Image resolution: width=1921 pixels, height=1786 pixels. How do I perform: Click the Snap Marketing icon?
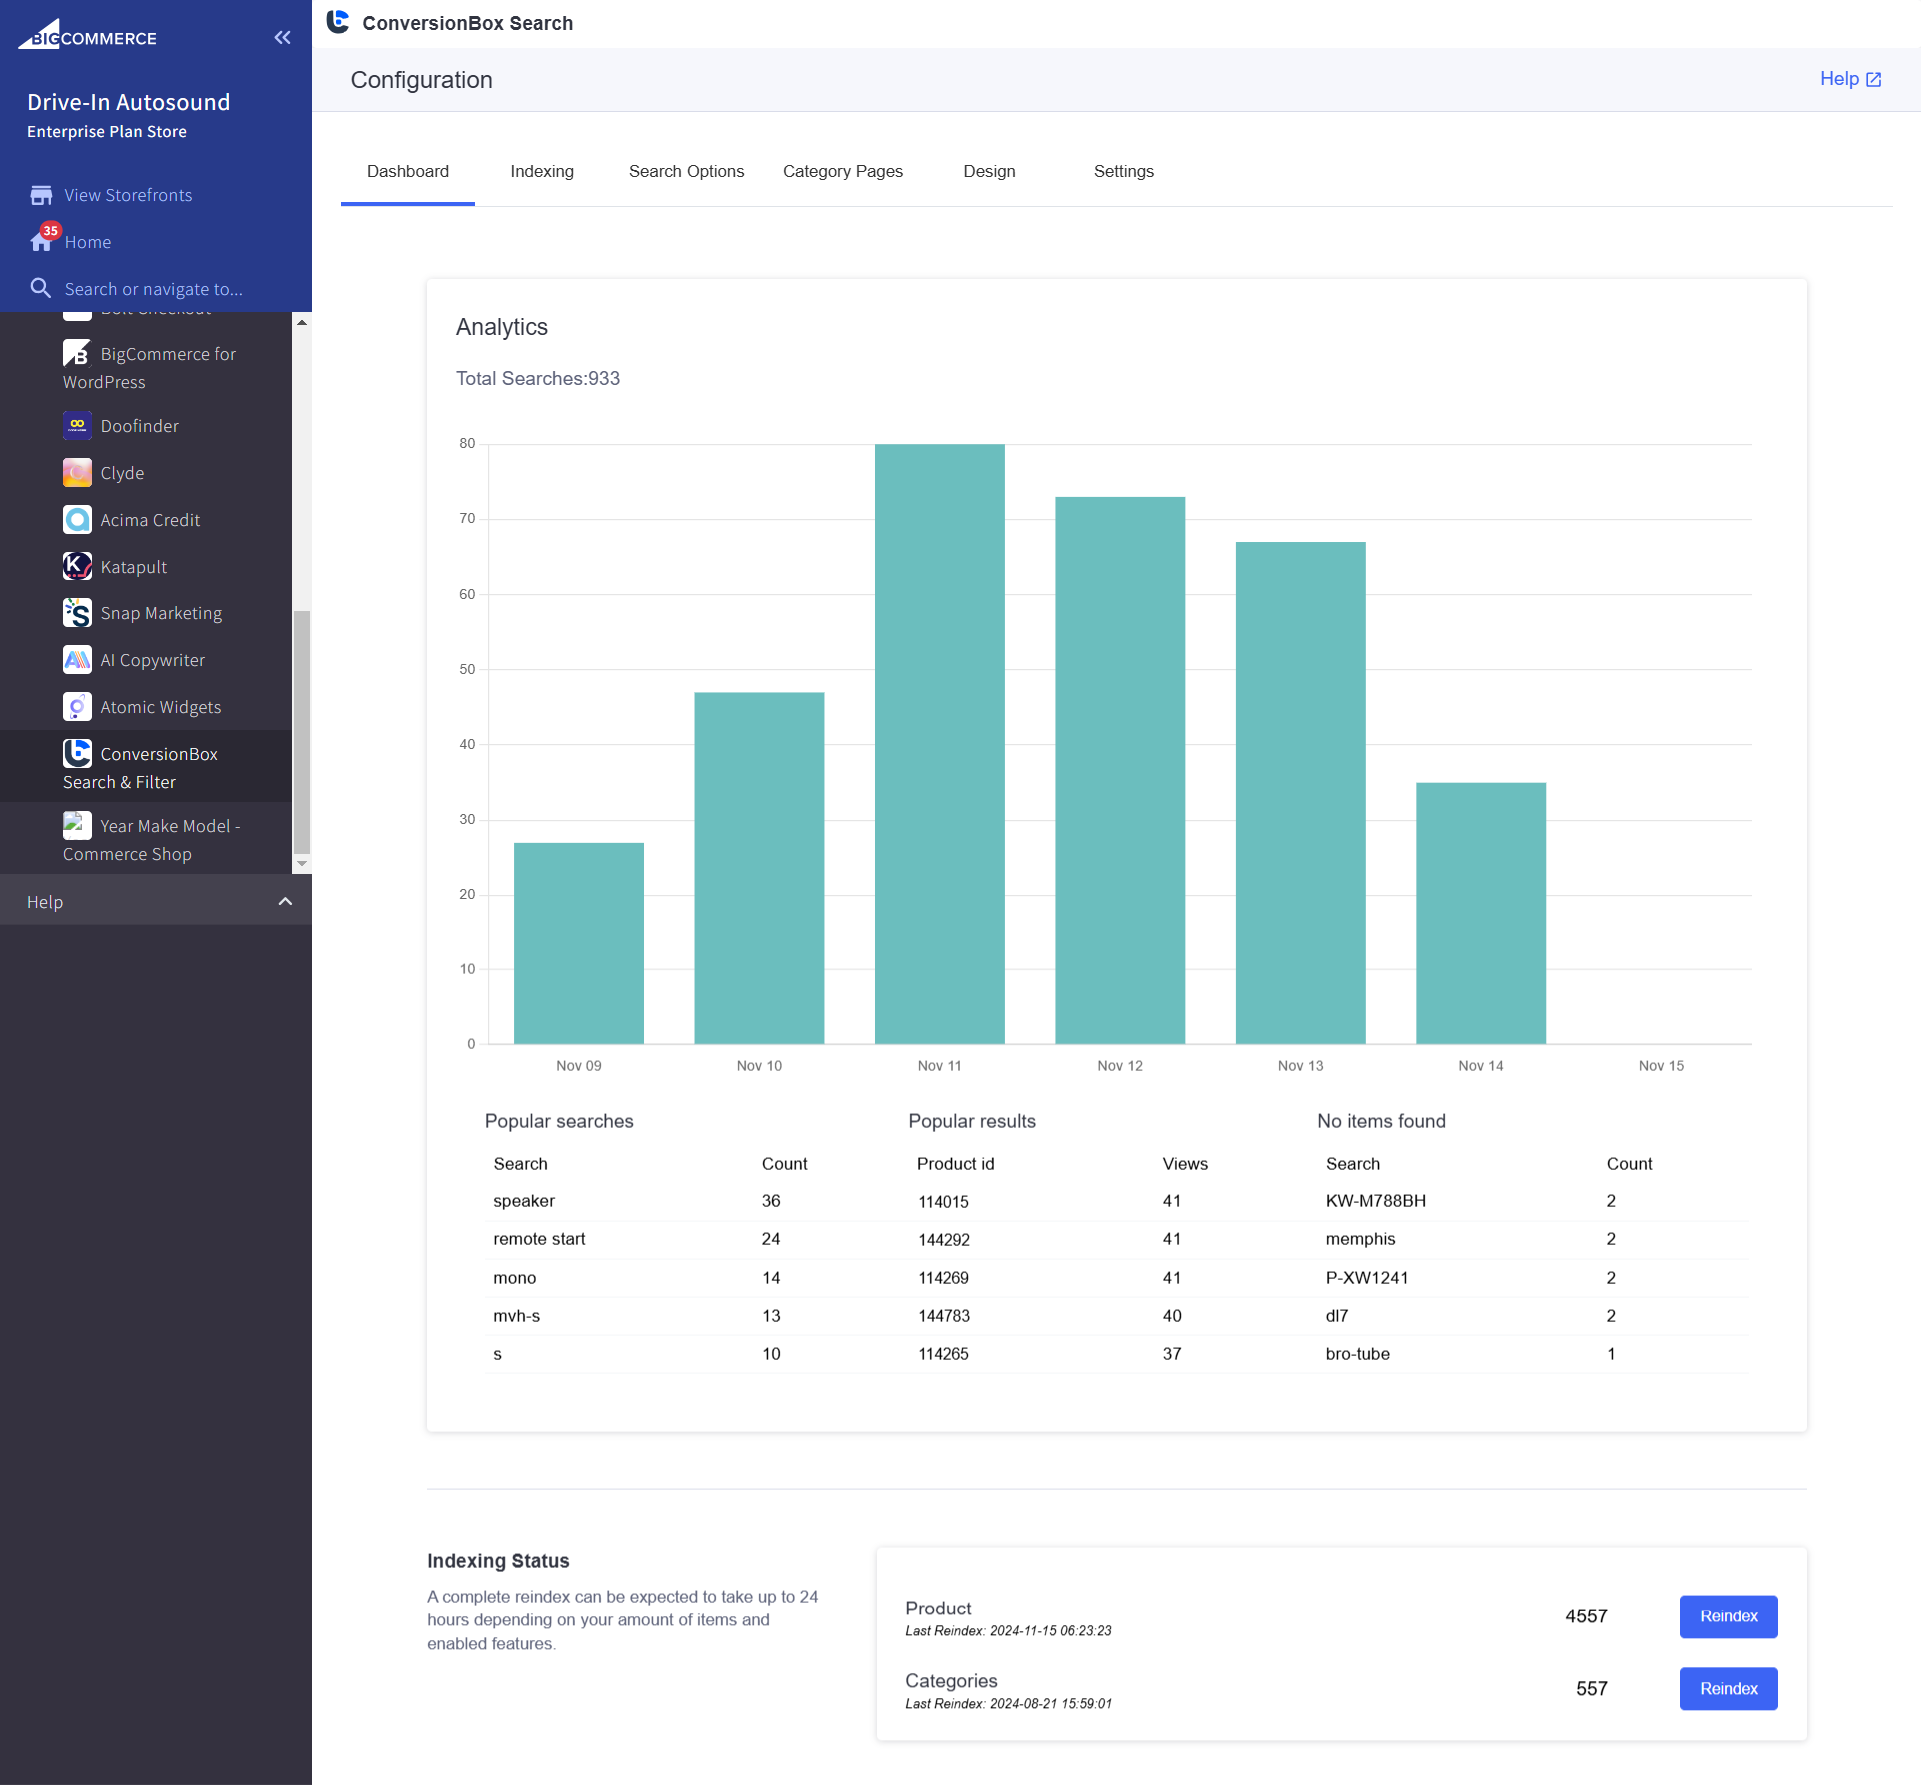point(77,613)
